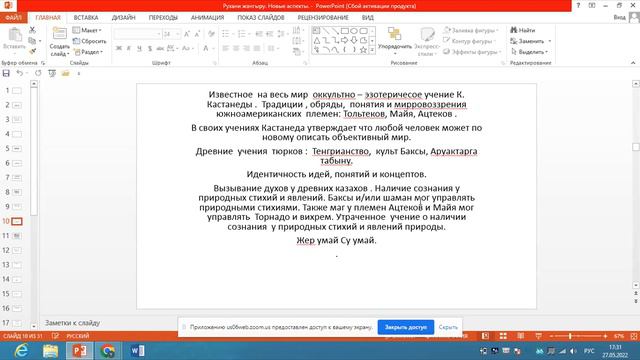Justify text in paragraph group
Viewport: 640px width, 360px height.
coord(257,49)
